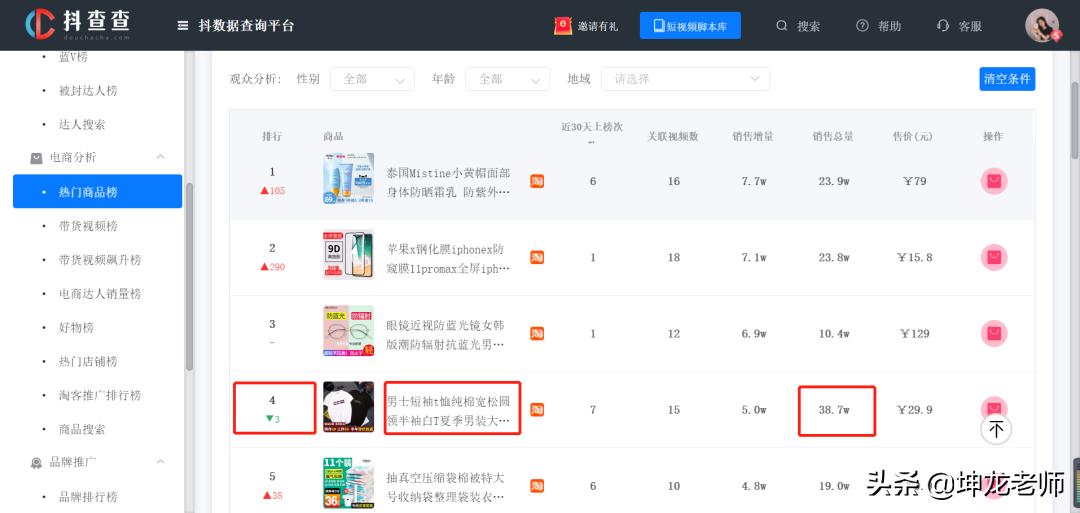Select 达人搜索 in sidebar

82,125
